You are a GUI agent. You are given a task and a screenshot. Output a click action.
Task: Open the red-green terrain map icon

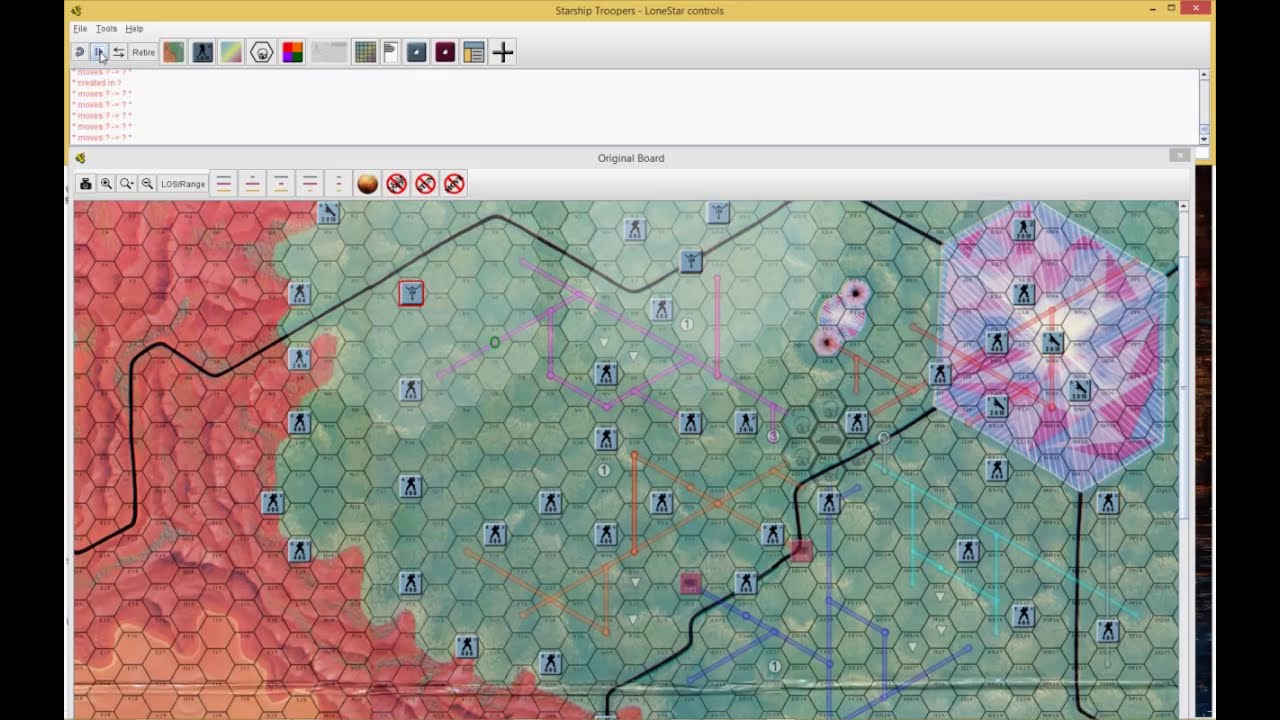[174, 52]
